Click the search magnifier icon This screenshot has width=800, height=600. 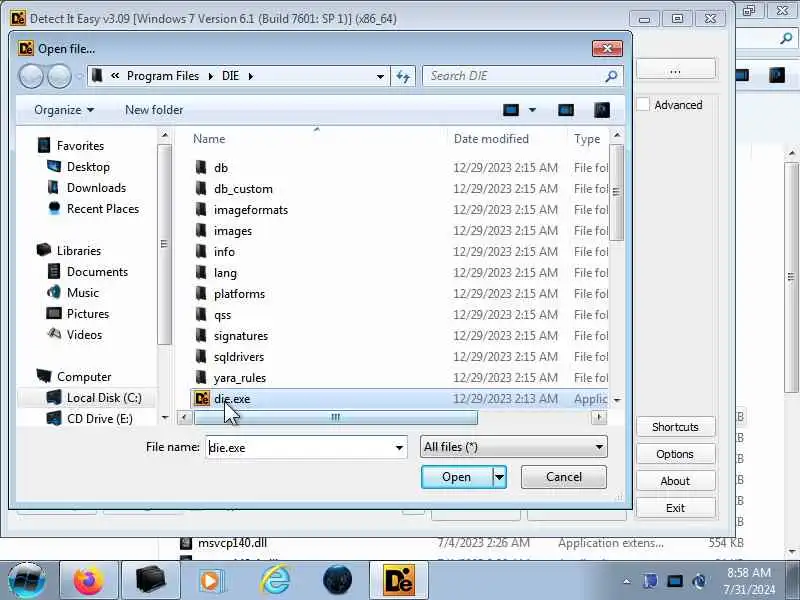point(611,76)
